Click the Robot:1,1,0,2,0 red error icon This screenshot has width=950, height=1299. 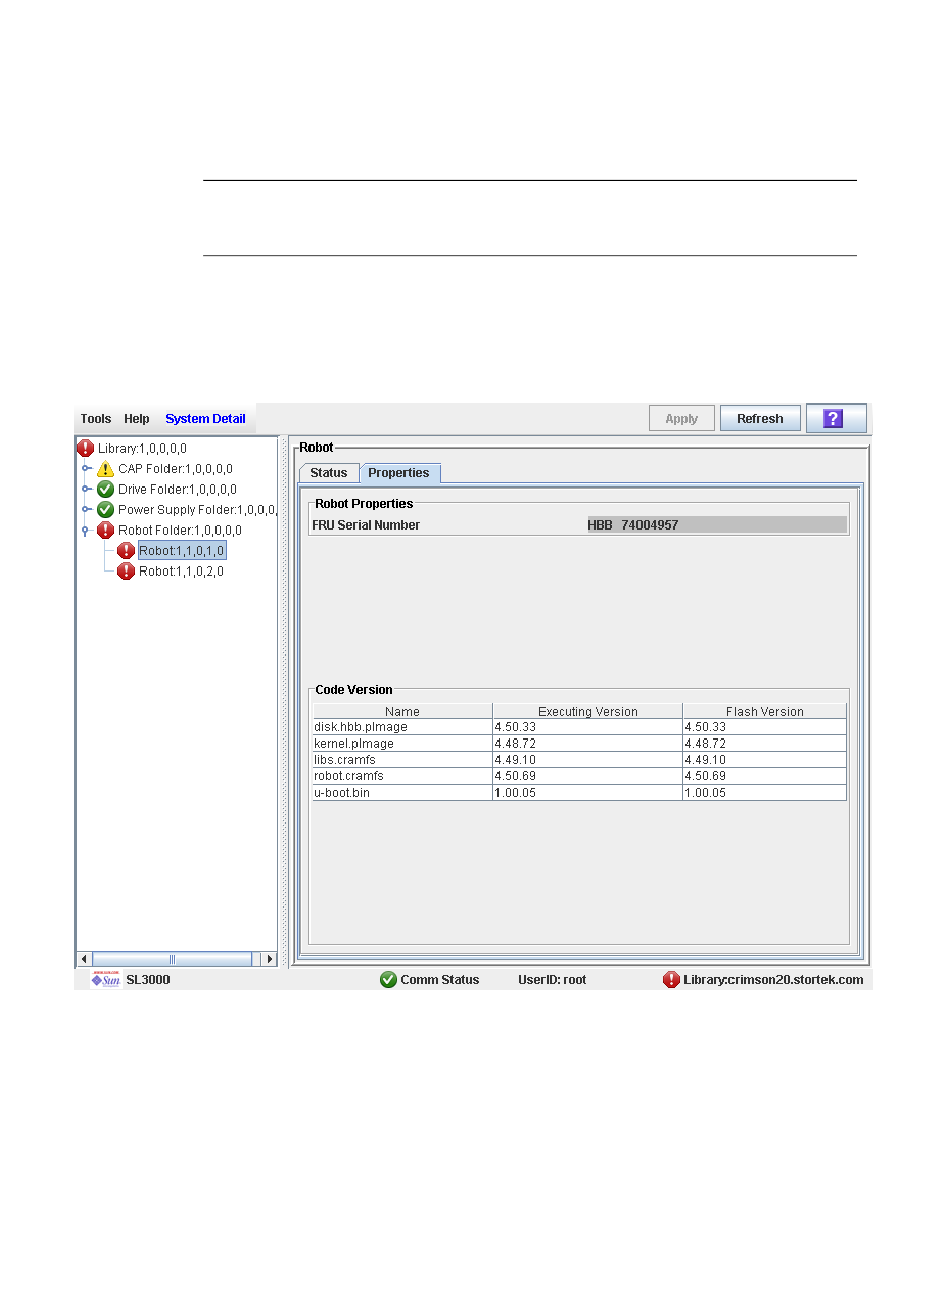point(126,572)
